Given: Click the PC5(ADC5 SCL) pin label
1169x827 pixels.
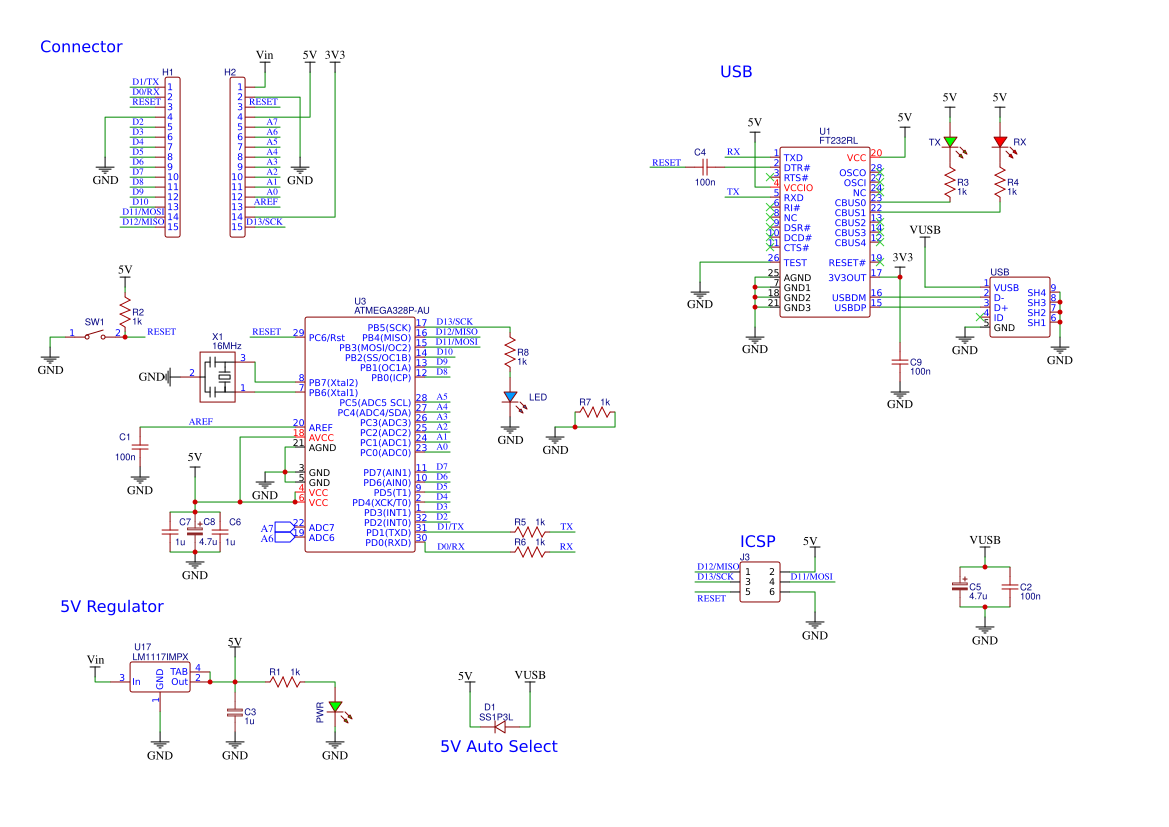Looking at the screenshot, I should coord(375,403).
